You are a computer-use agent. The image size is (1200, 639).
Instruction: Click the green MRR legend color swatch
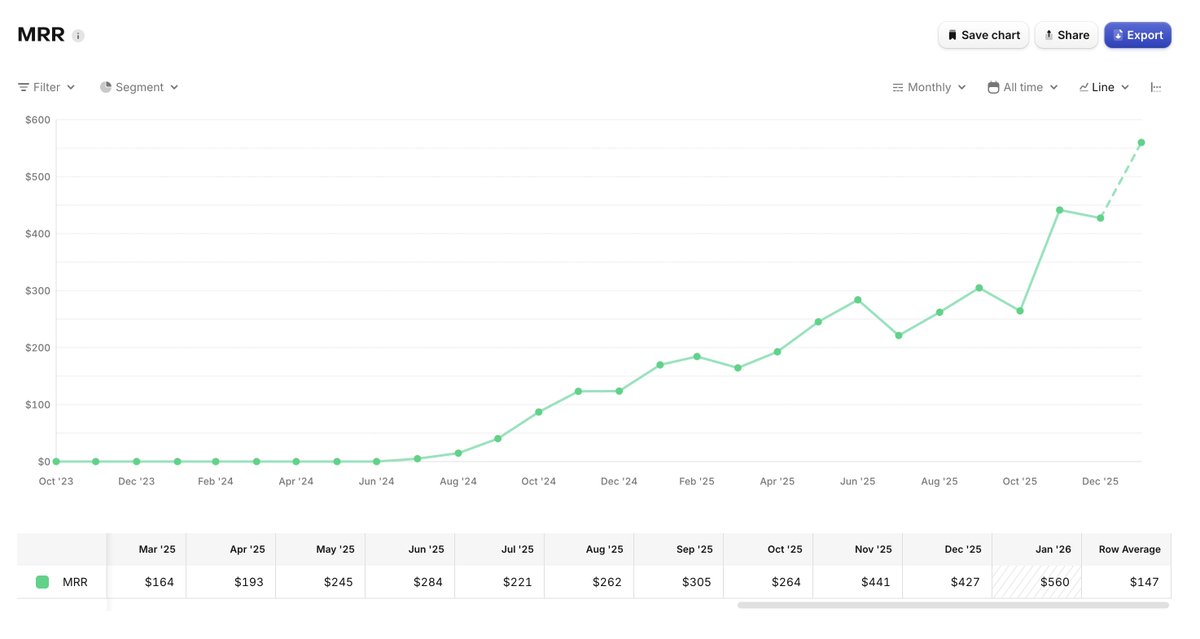pyautogui.click(x=41, y=581)
